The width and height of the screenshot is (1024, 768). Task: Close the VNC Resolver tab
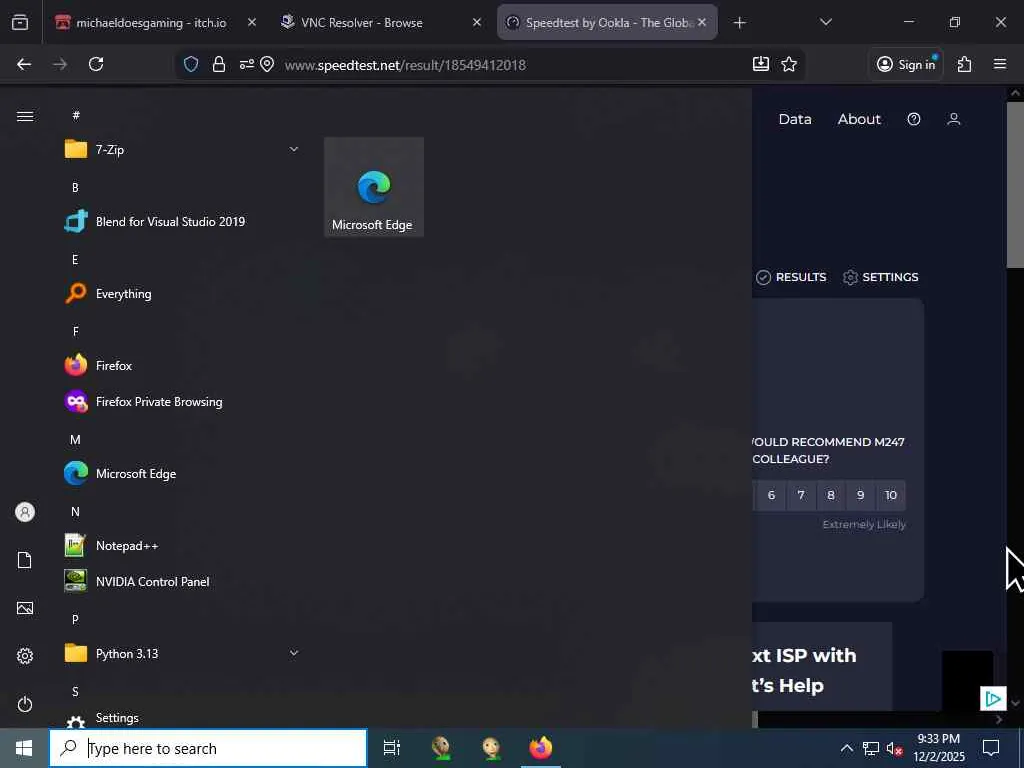click(477, 22)
